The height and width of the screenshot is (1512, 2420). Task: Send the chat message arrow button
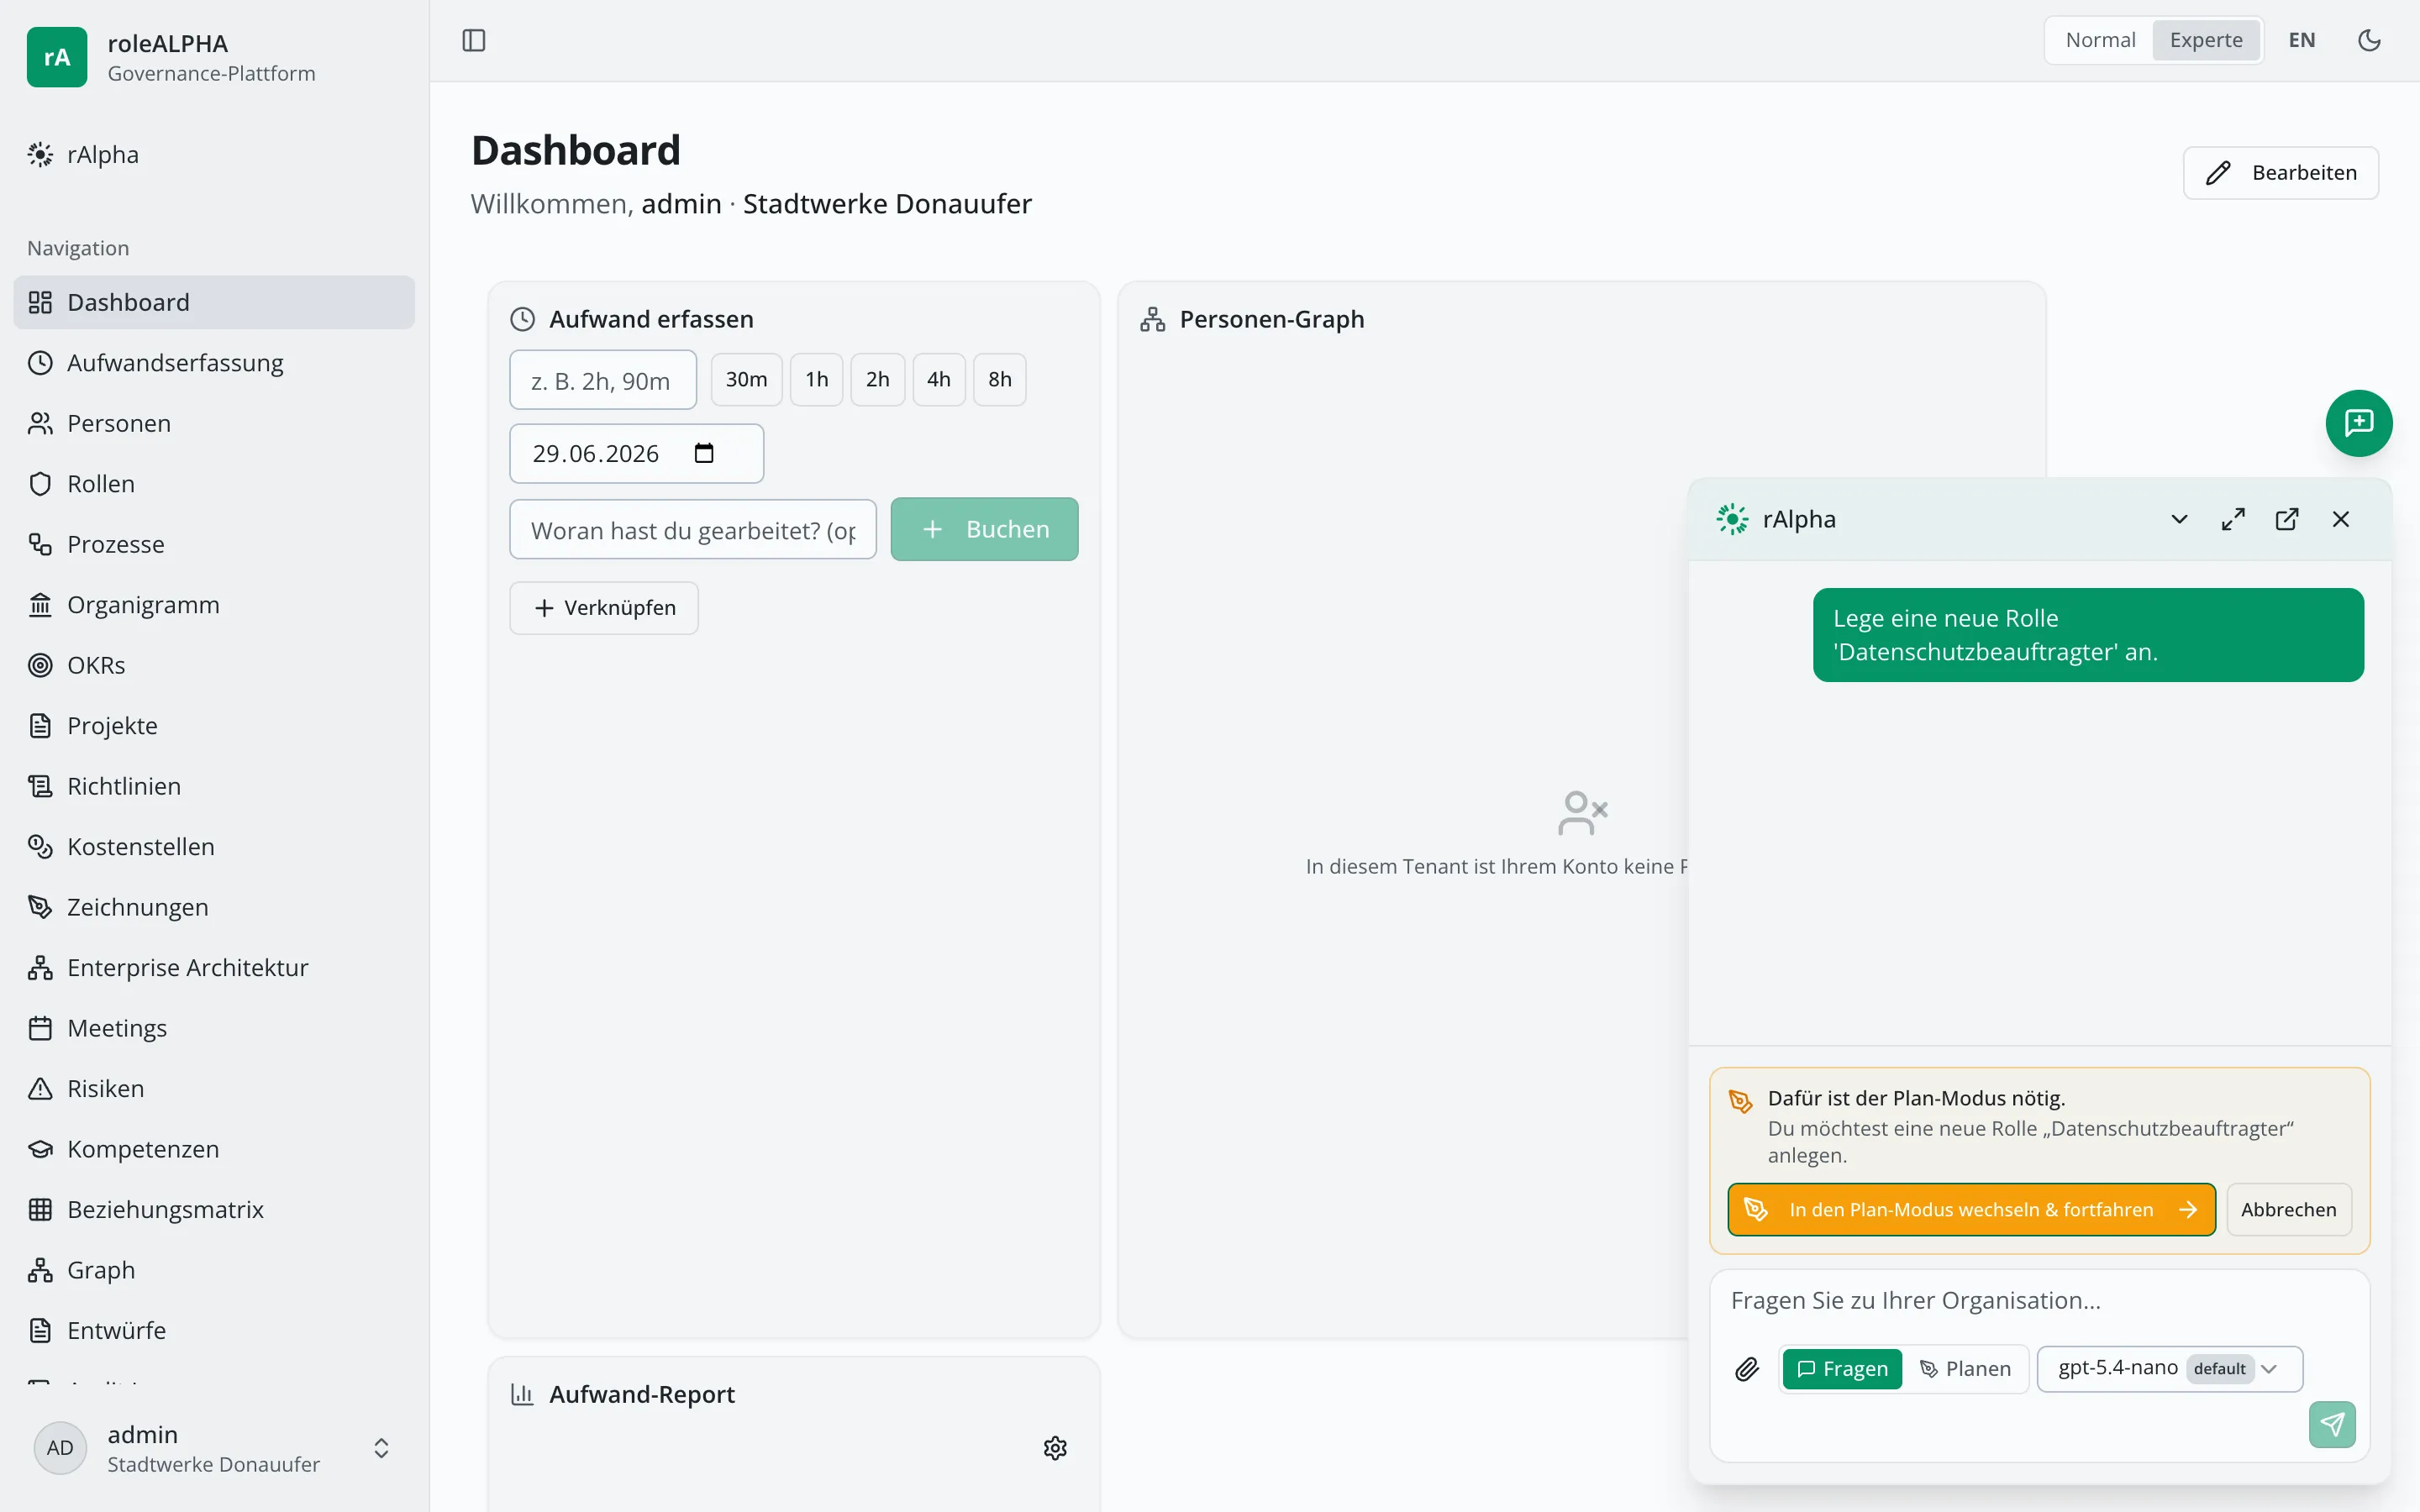coord(2332,1424)
